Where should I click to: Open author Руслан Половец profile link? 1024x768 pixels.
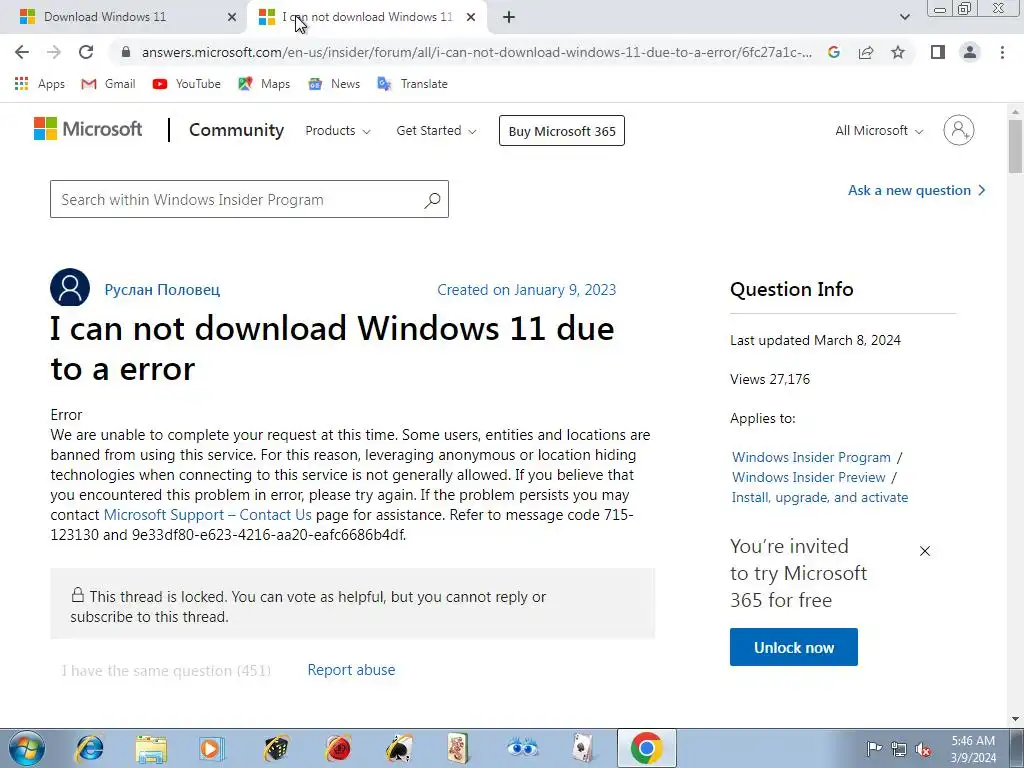162,289
